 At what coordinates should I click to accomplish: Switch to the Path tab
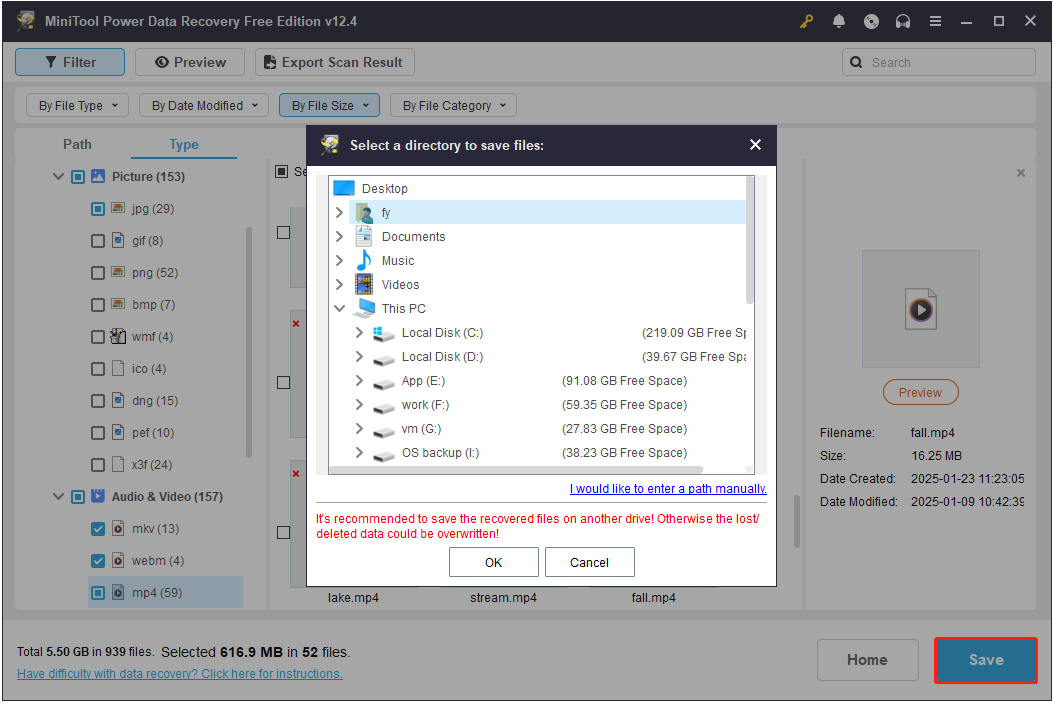click(77, 144)
